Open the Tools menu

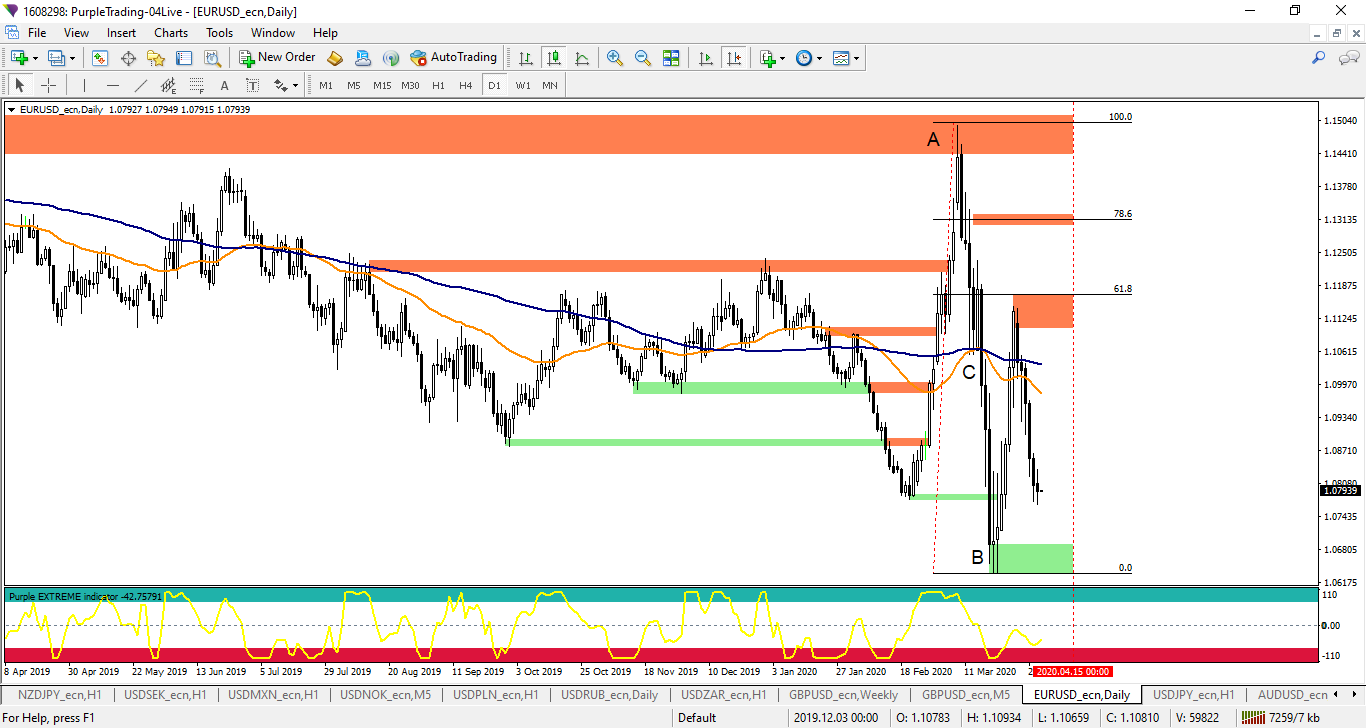tap(219, 33)
